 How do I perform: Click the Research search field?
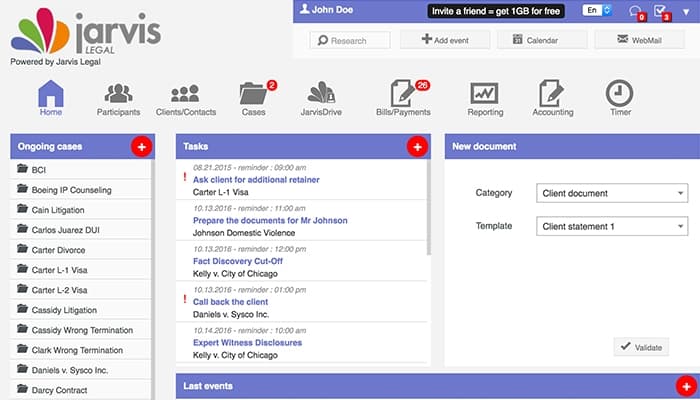(351, 40)
